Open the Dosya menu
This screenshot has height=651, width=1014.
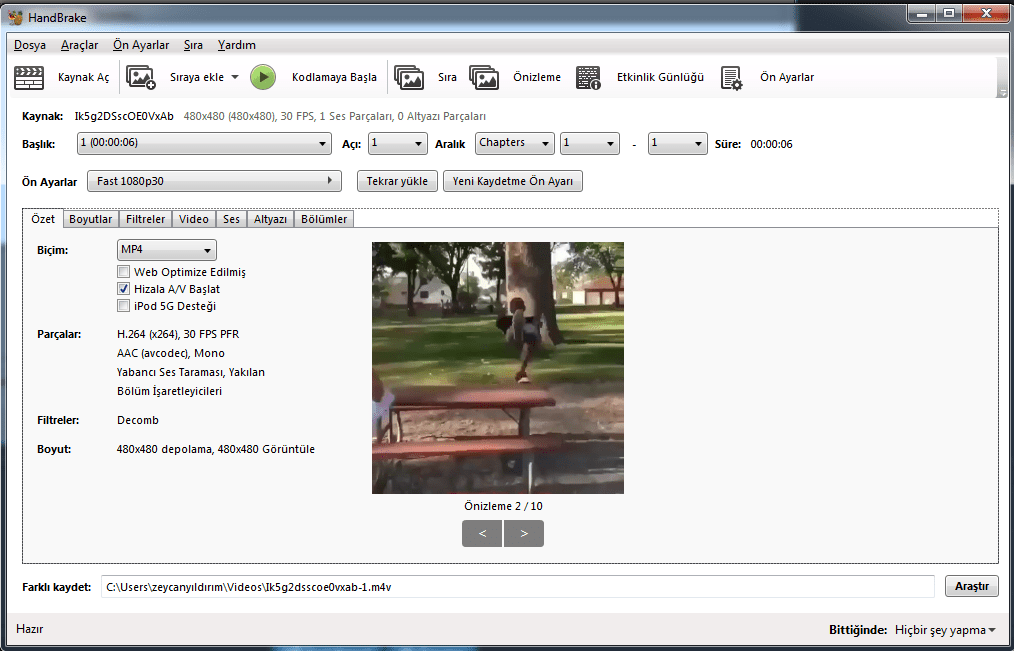tap(30, 45)
